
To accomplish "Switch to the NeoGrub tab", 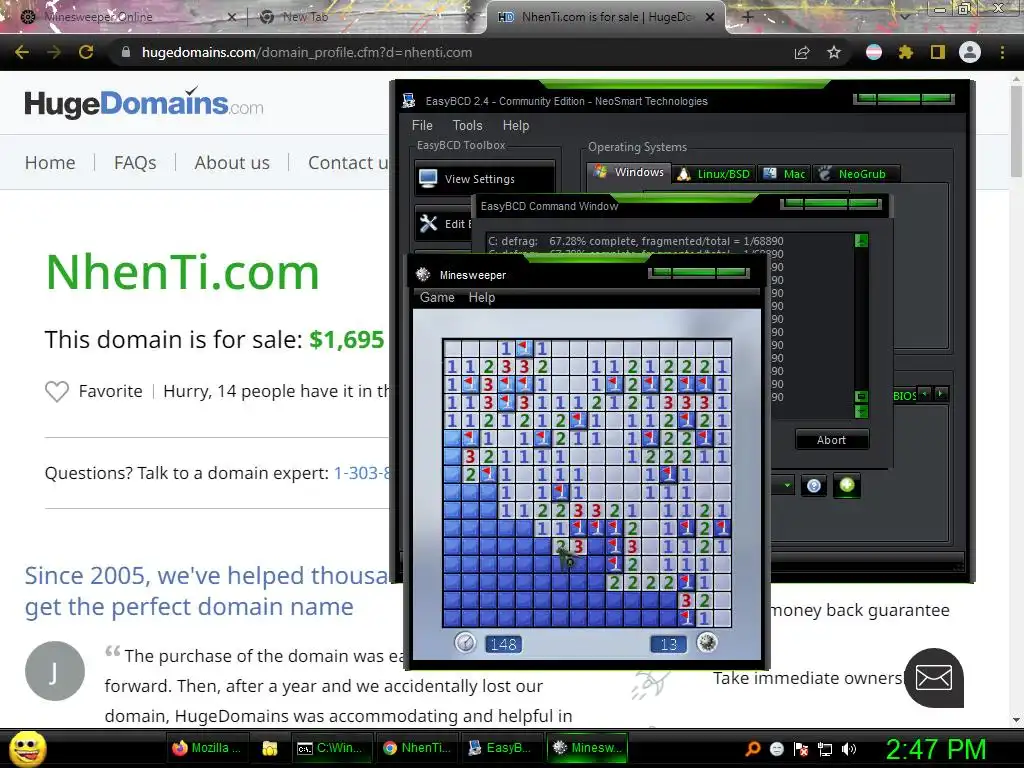I will click(x=856, y=174).
